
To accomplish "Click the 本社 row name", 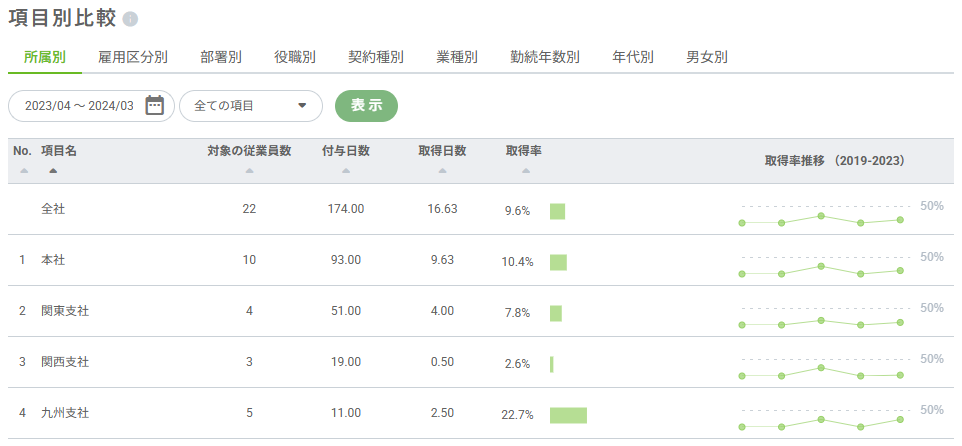I will (x=53, y=260).
